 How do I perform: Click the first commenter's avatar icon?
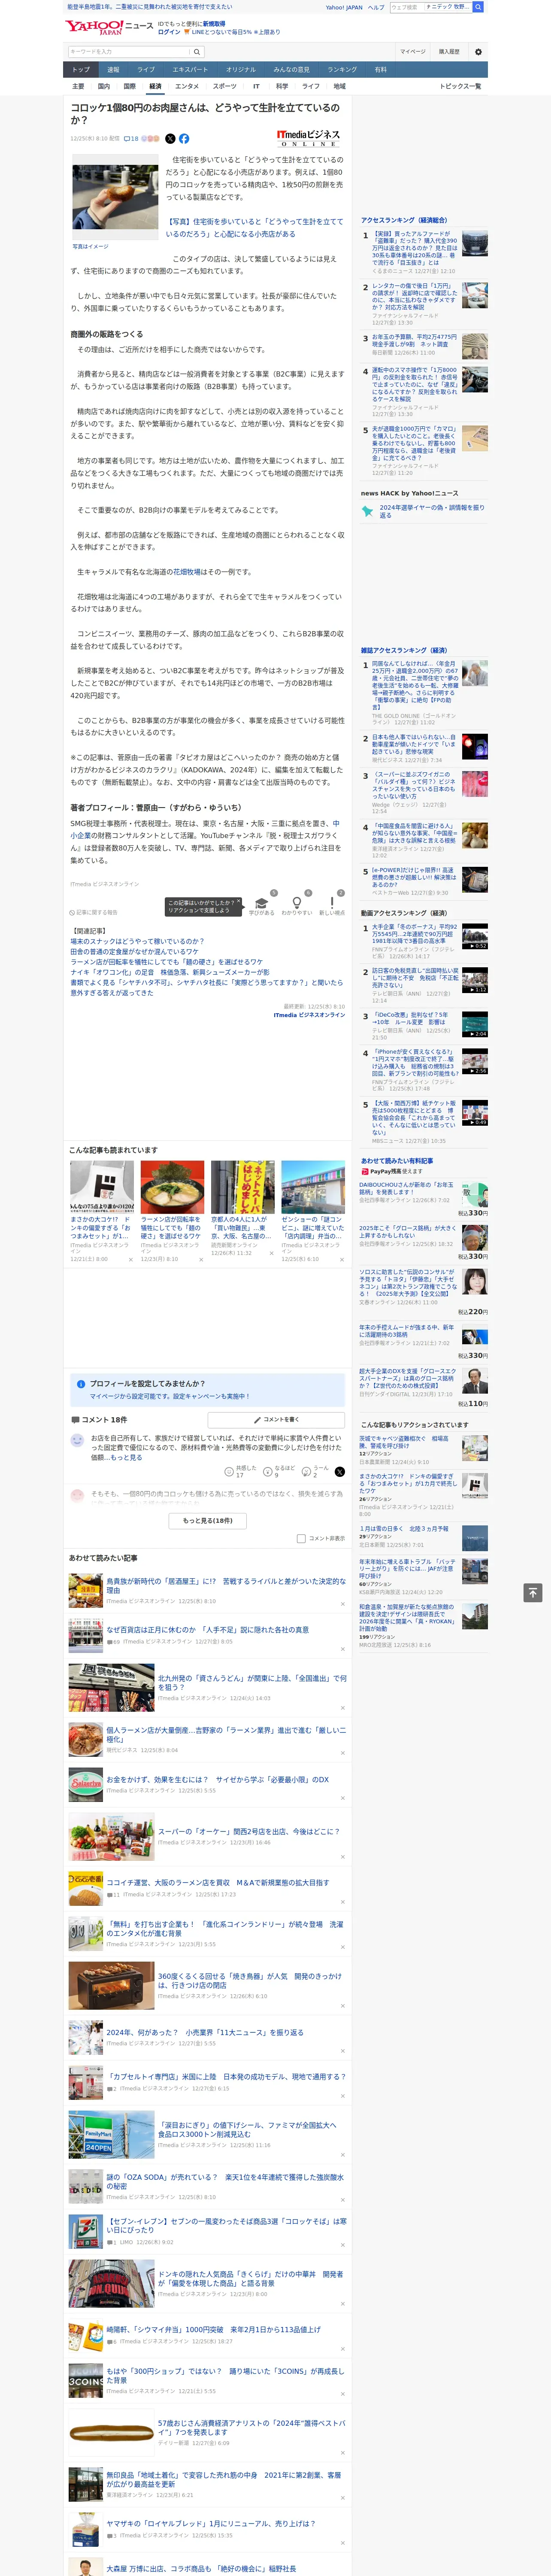click(x=77, y=1440)
